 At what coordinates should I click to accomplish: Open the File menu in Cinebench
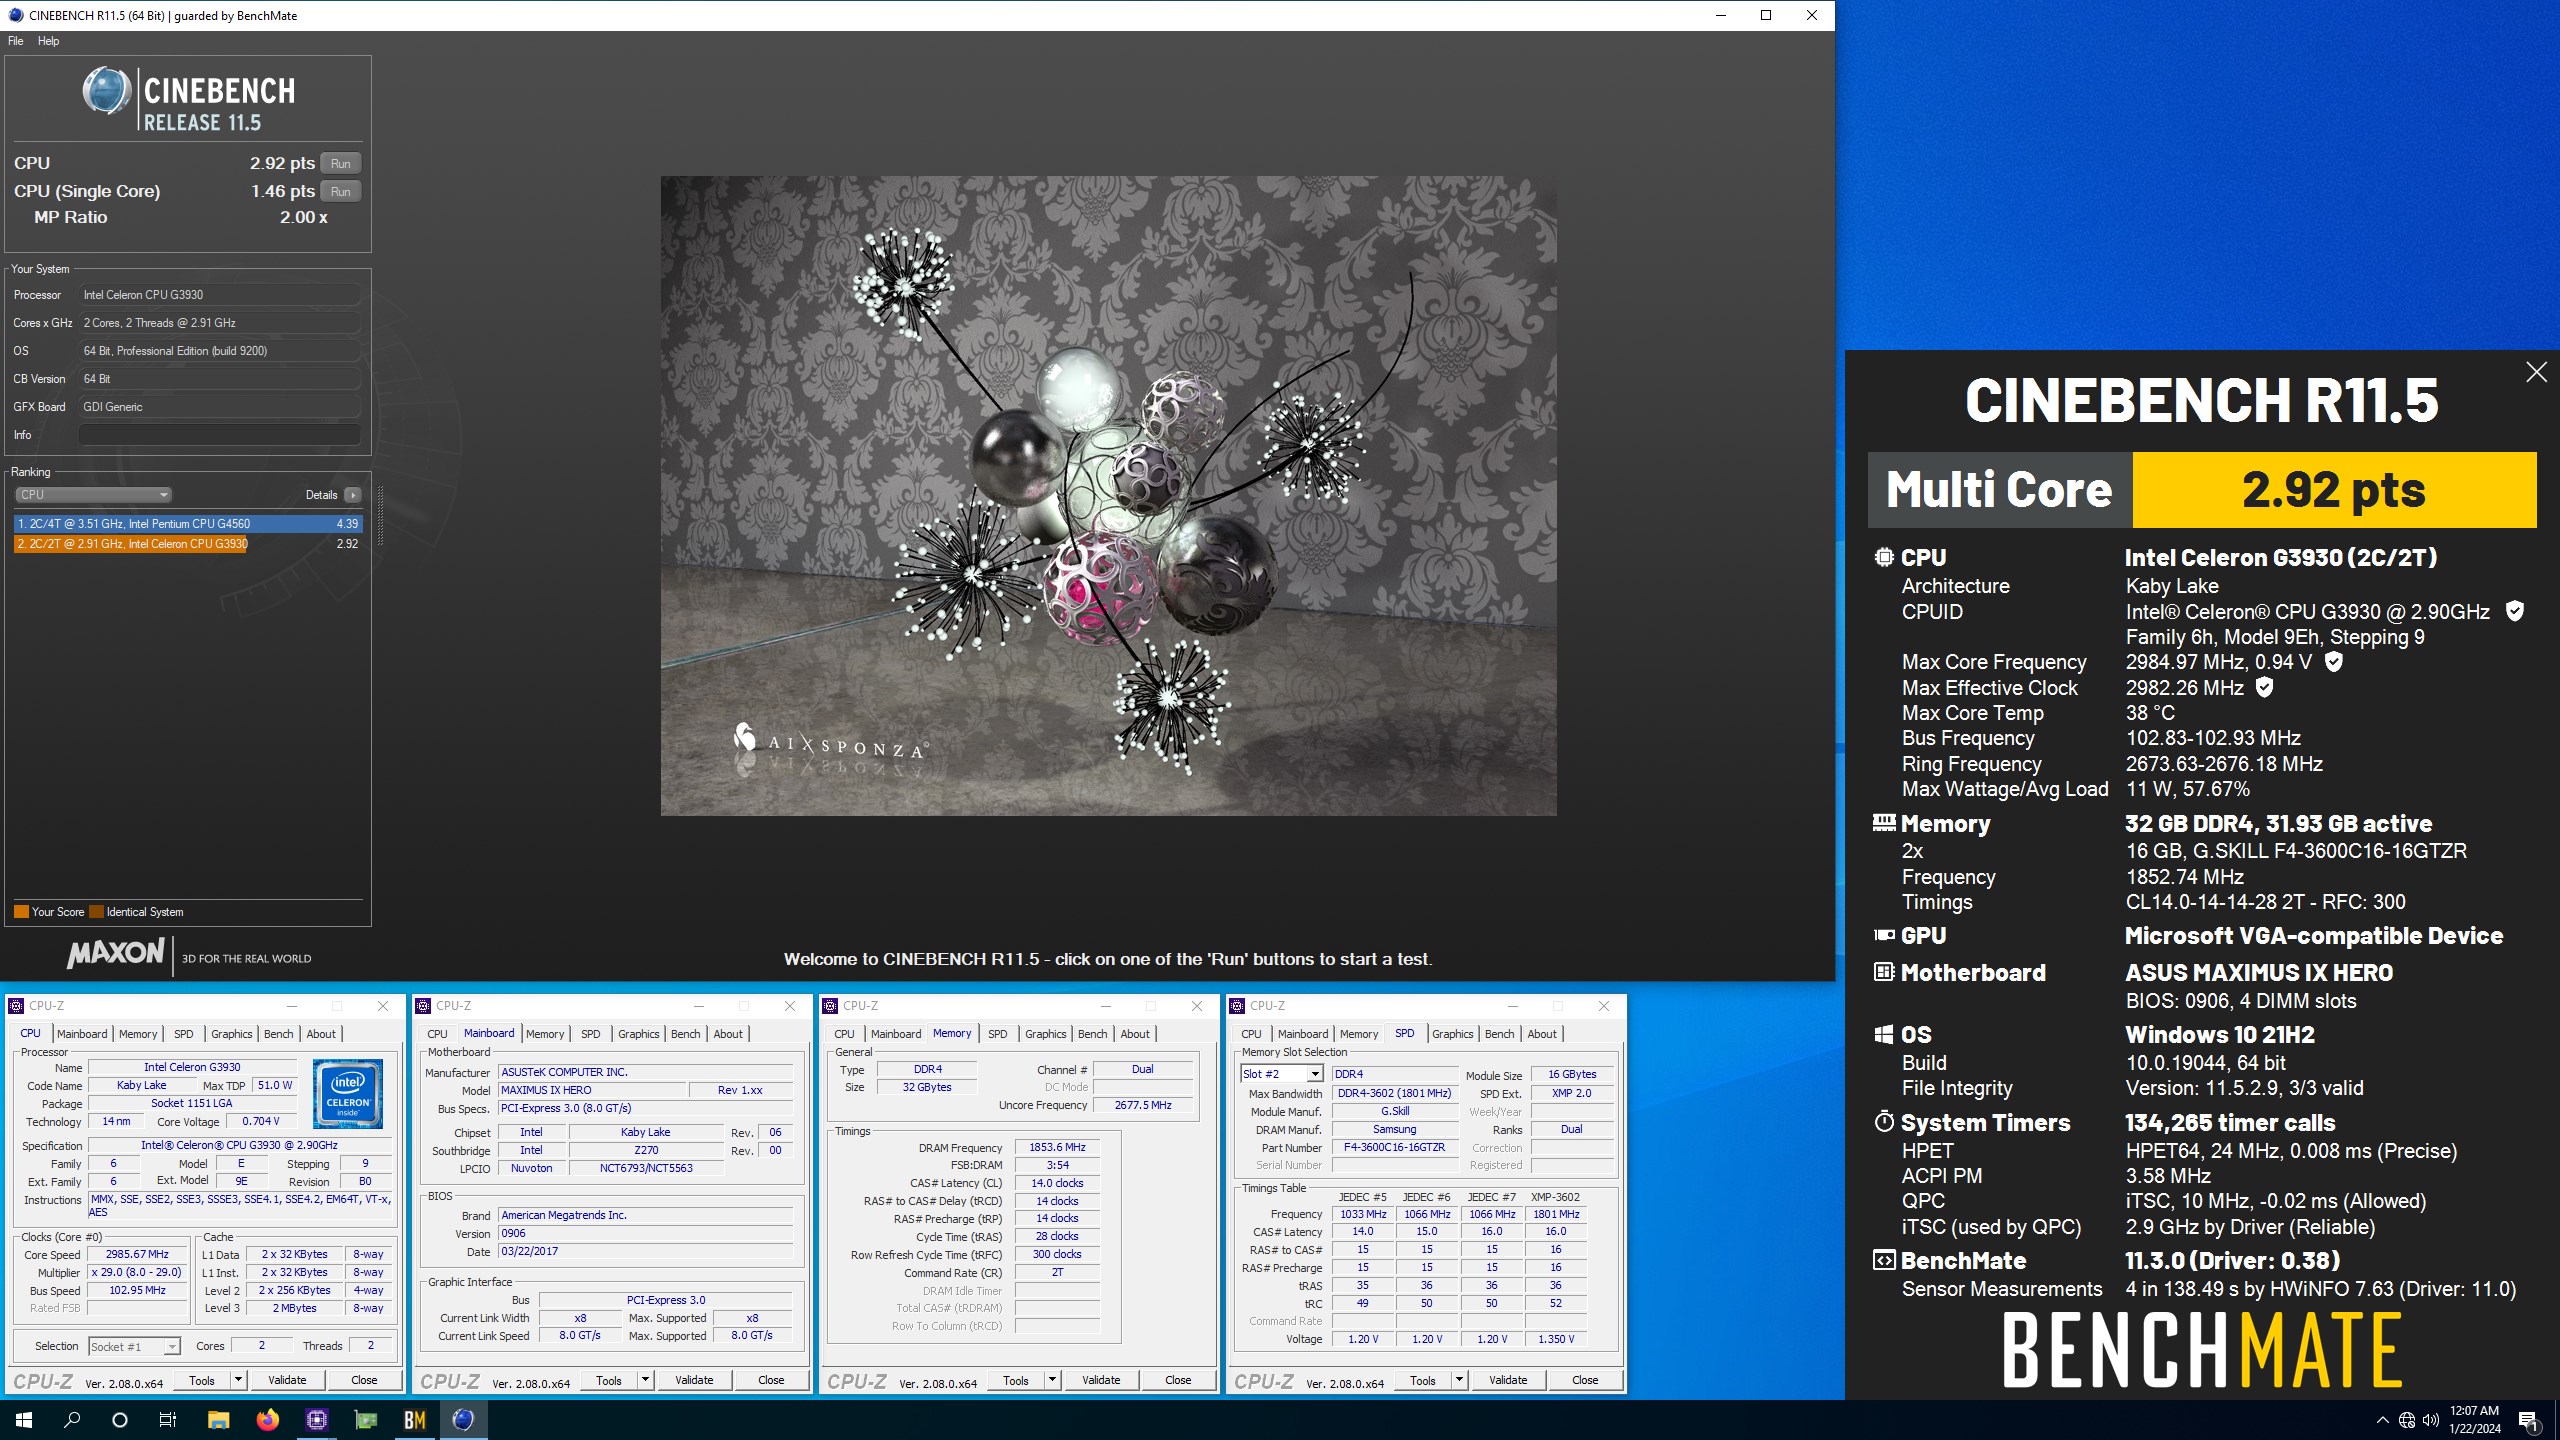point(16,41)
